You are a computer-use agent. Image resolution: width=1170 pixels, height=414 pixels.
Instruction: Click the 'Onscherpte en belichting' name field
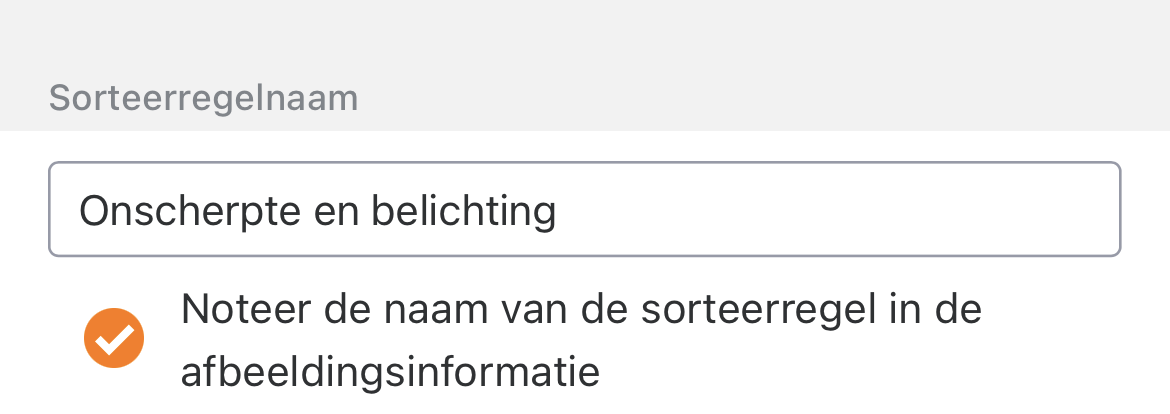[x=584, y=210]
